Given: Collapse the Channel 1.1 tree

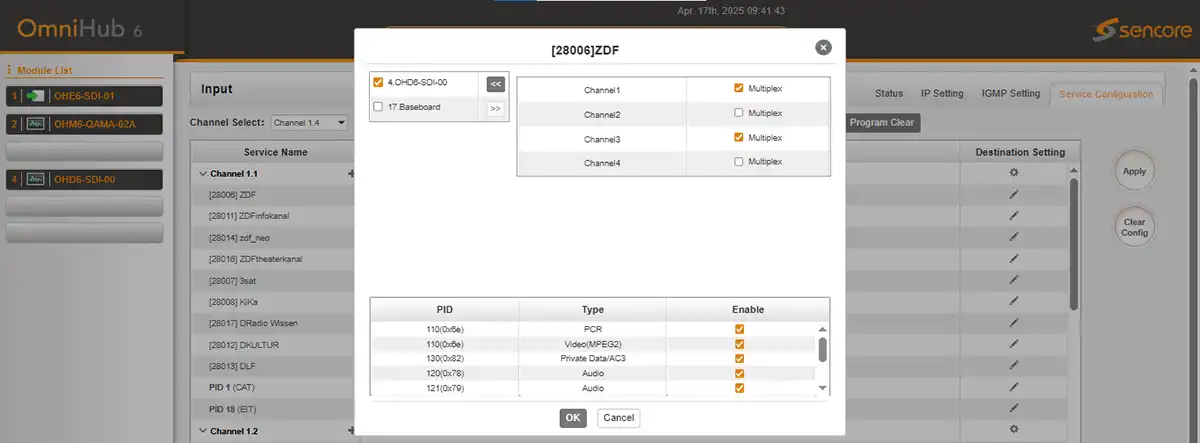Looking at the screenshot, I should coord(203,173).
